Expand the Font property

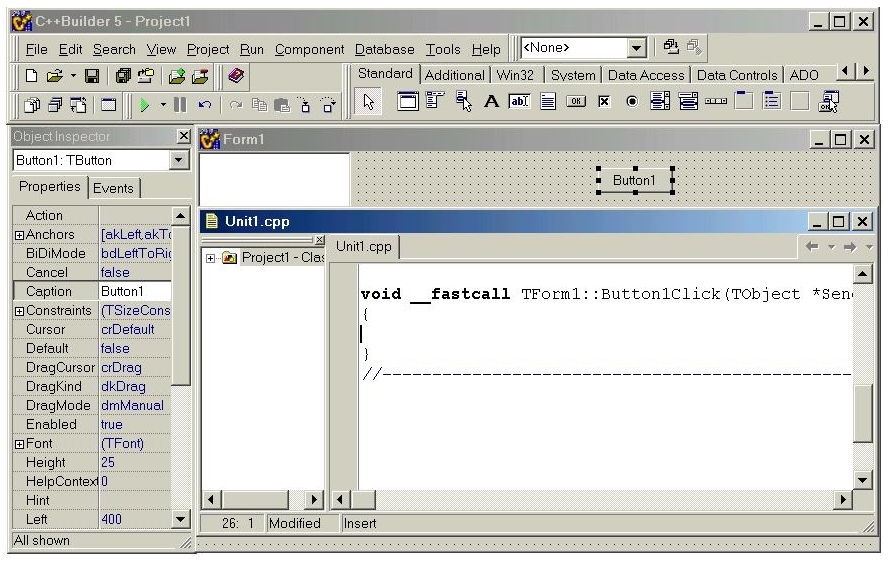19,444
